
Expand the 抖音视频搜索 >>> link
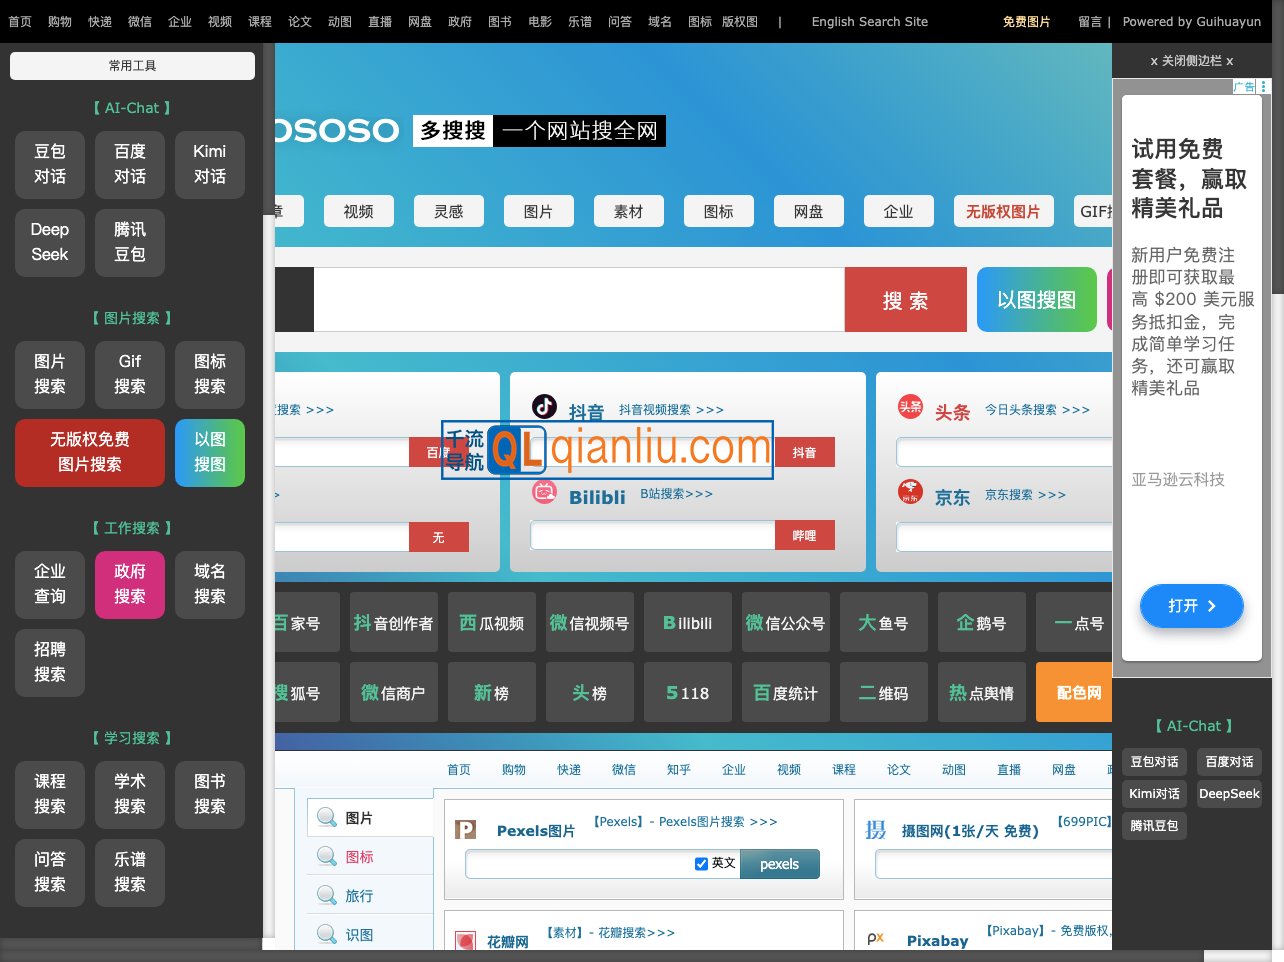pyautogui.click(x=671, y=410)
